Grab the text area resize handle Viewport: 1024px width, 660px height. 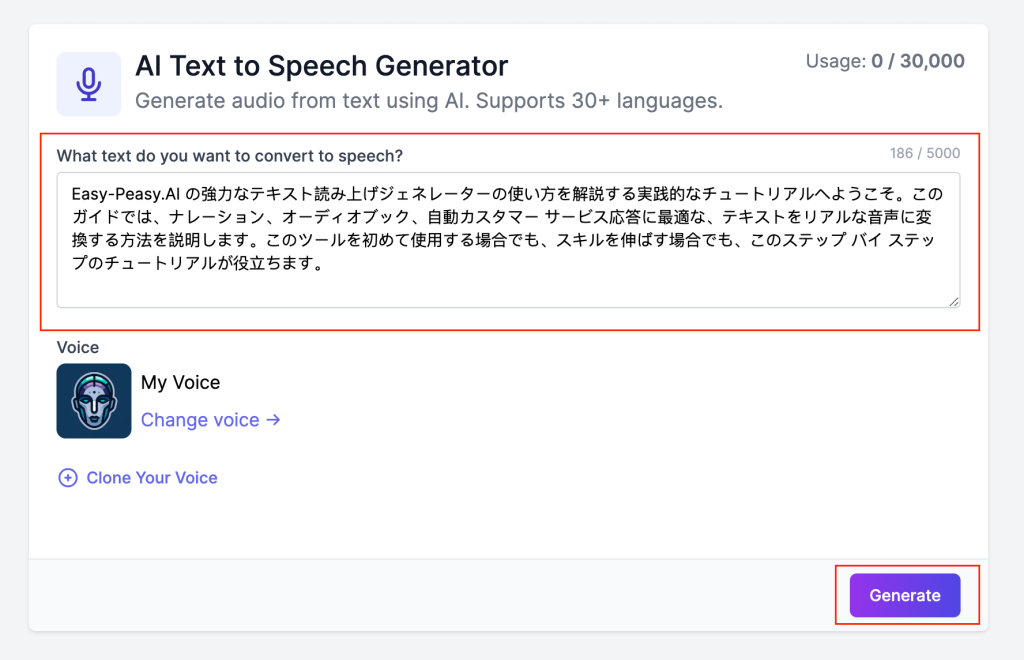click(954, 301)
